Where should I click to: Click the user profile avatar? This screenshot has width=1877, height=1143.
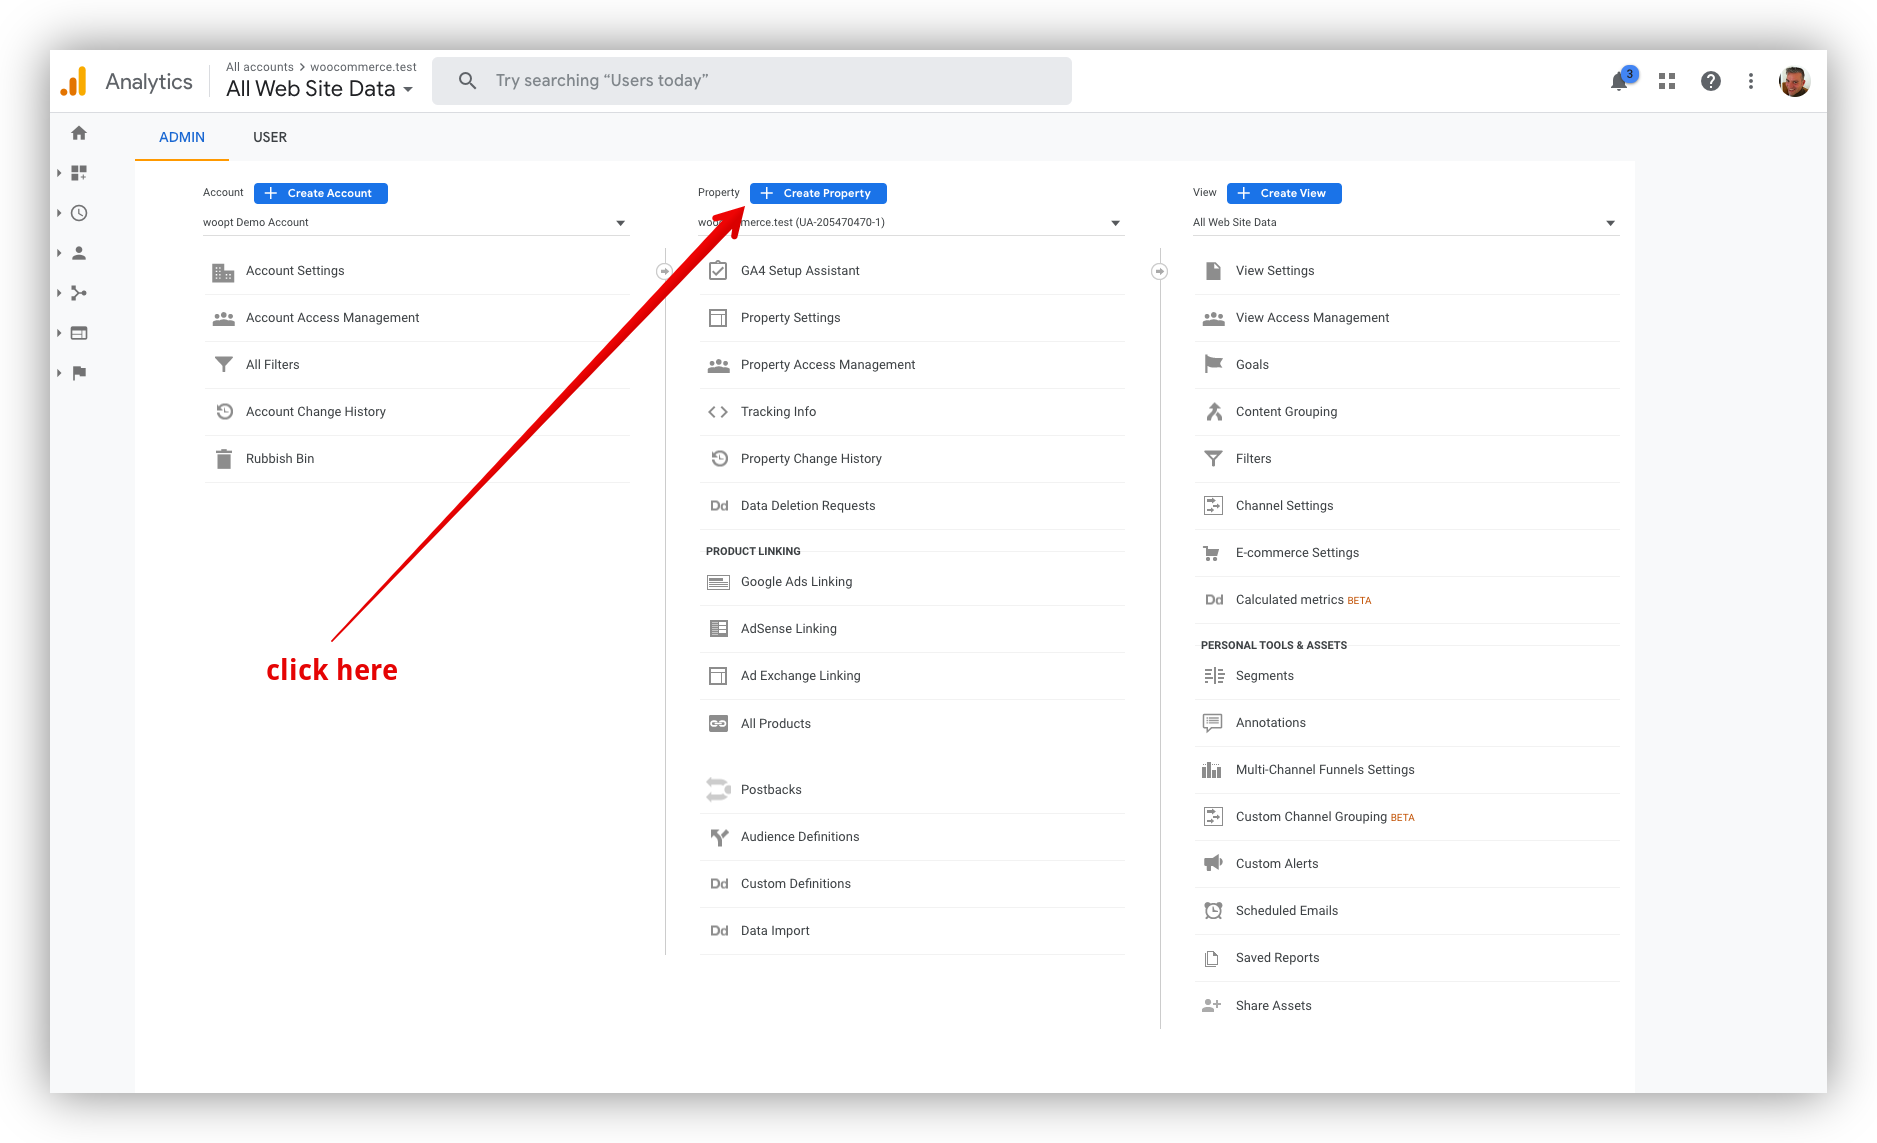point(1795,81)
